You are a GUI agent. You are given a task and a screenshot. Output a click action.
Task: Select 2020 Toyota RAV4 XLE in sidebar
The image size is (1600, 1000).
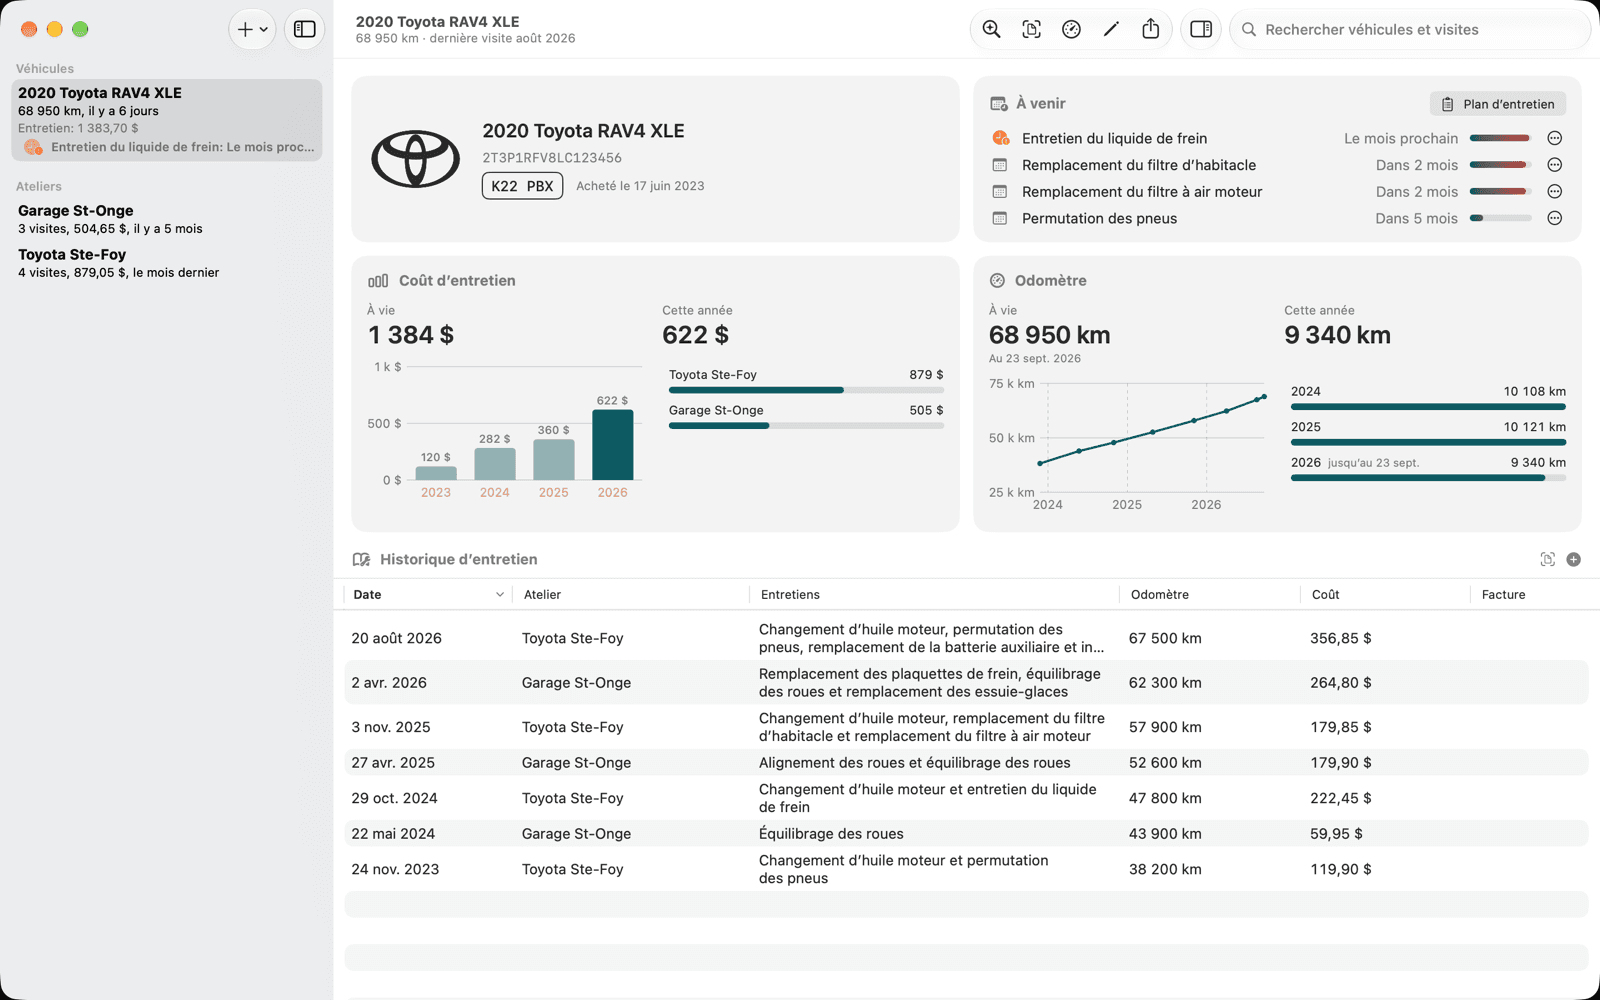(x=167, y=119)
